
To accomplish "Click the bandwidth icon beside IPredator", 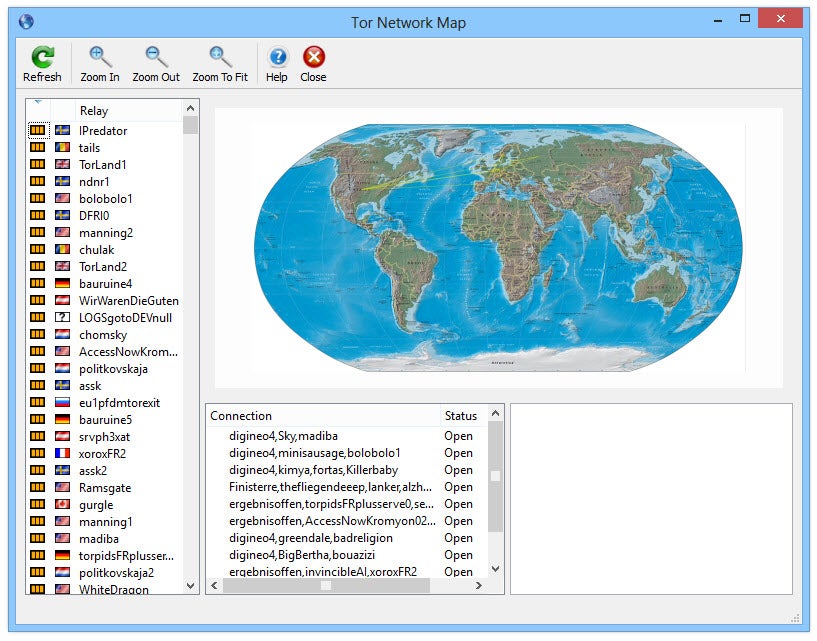I will [x=38, y=130].
